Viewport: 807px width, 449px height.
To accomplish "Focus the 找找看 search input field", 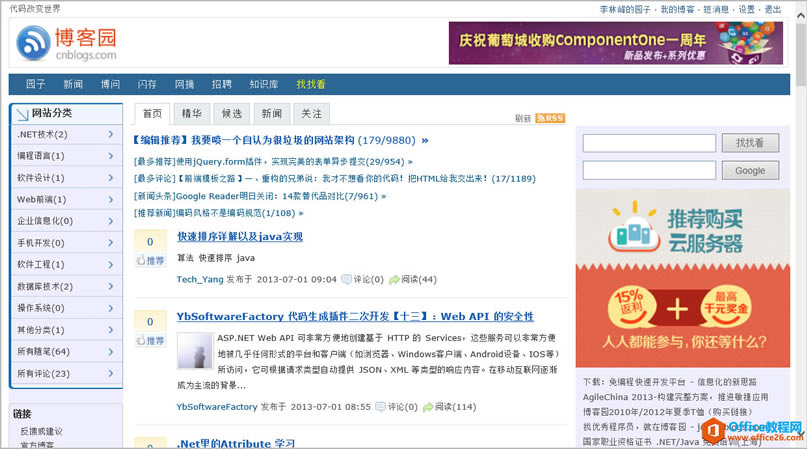I will (x=649, y=143).
